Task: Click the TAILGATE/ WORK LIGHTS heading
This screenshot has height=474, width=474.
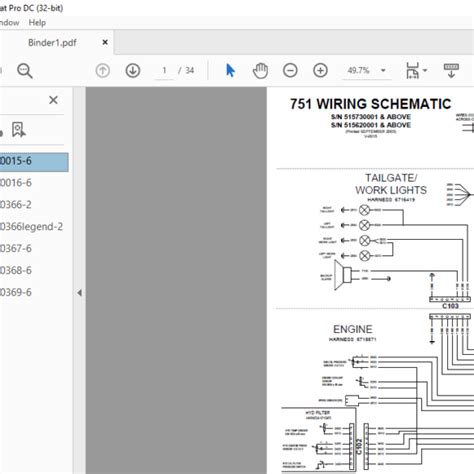Action: pos(391,184)
